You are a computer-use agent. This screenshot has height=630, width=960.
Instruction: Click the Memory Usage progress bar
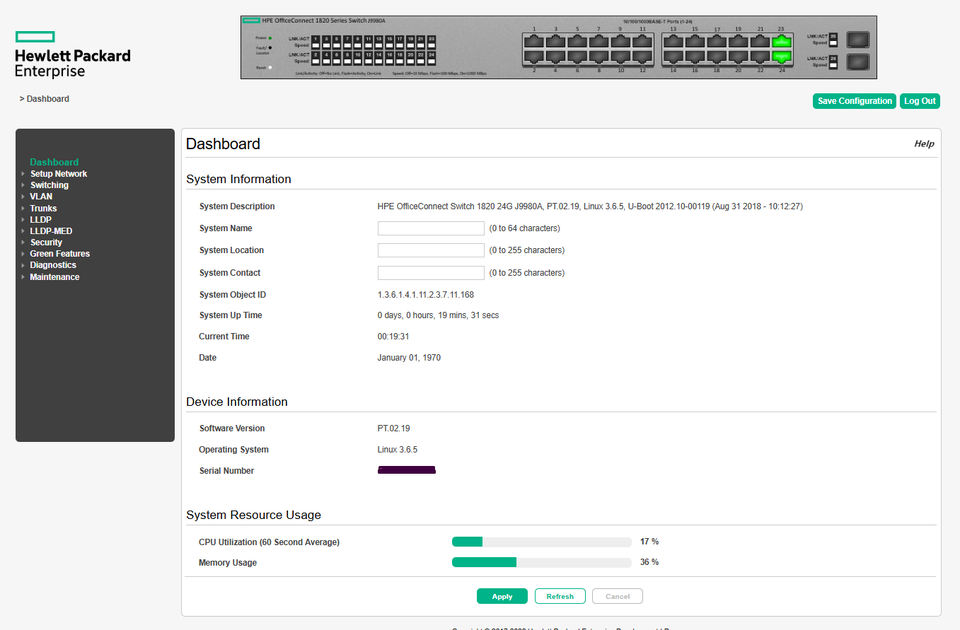[x=541, y=562]
